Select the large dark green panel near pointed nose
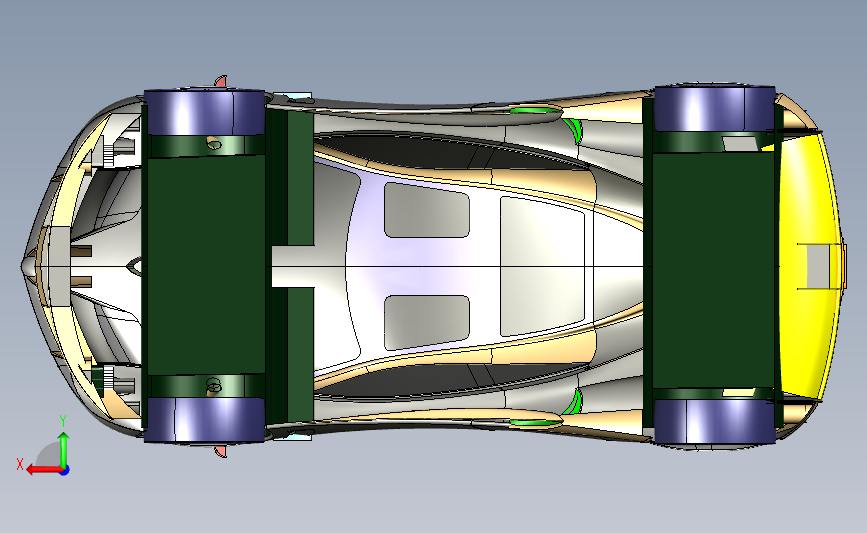This screenshot has width=867, height=533. (x=206, y=266)
